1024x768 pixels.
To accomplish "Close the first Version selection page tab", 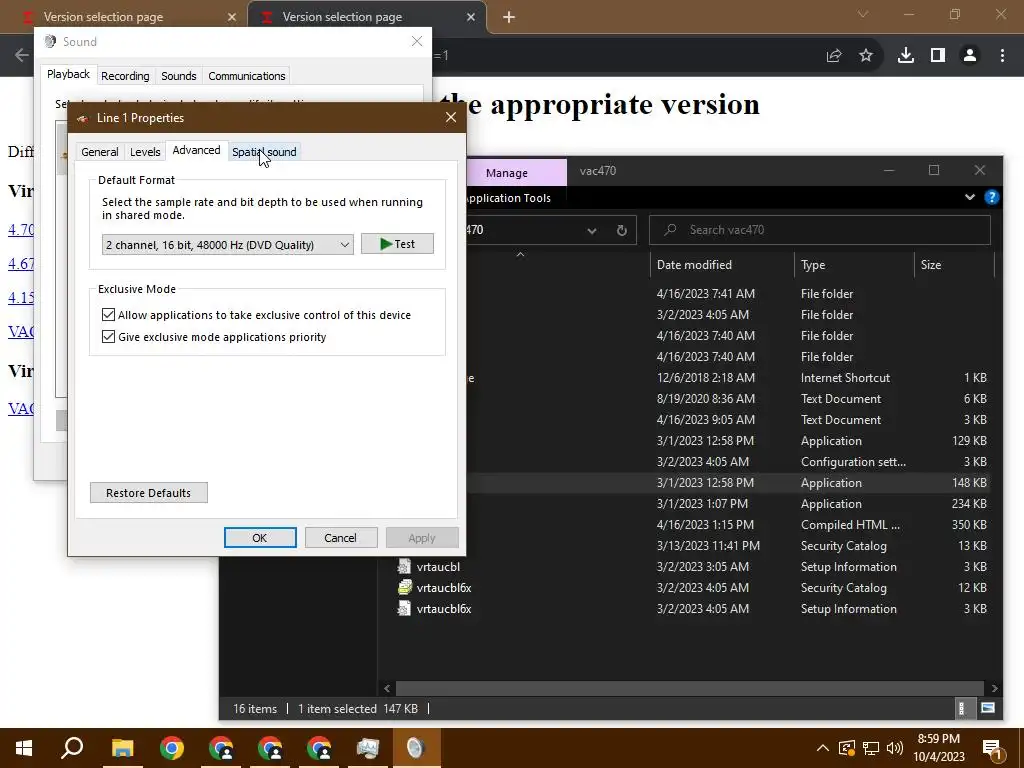I will [x=232, y=17].
